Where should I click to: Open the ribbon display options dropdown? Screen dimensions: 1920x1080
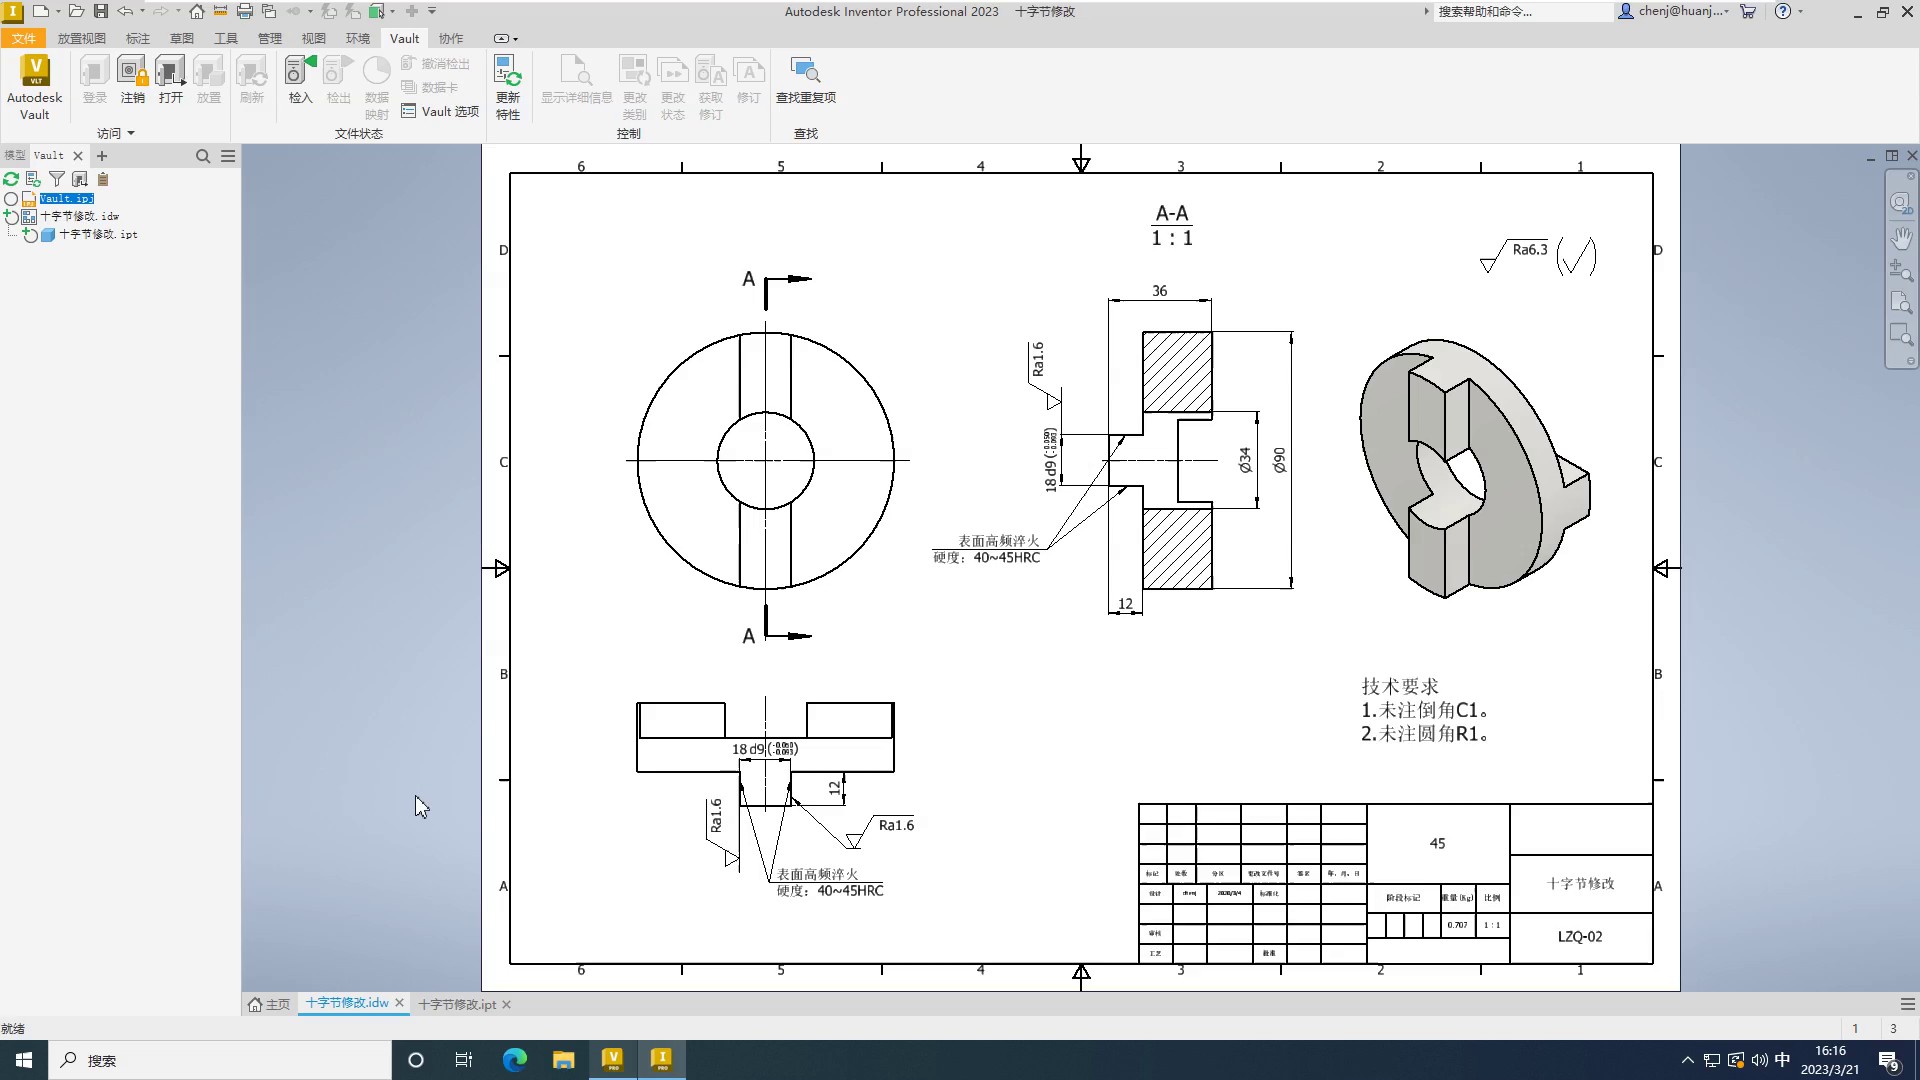click(x=506, y=38)
